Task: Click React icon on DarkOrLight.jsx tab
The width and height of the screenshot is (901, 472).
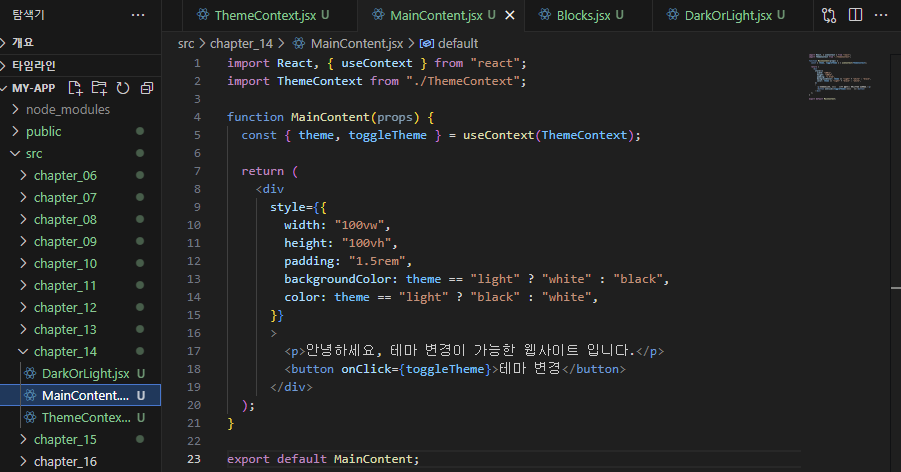Action: pos(672,15)
